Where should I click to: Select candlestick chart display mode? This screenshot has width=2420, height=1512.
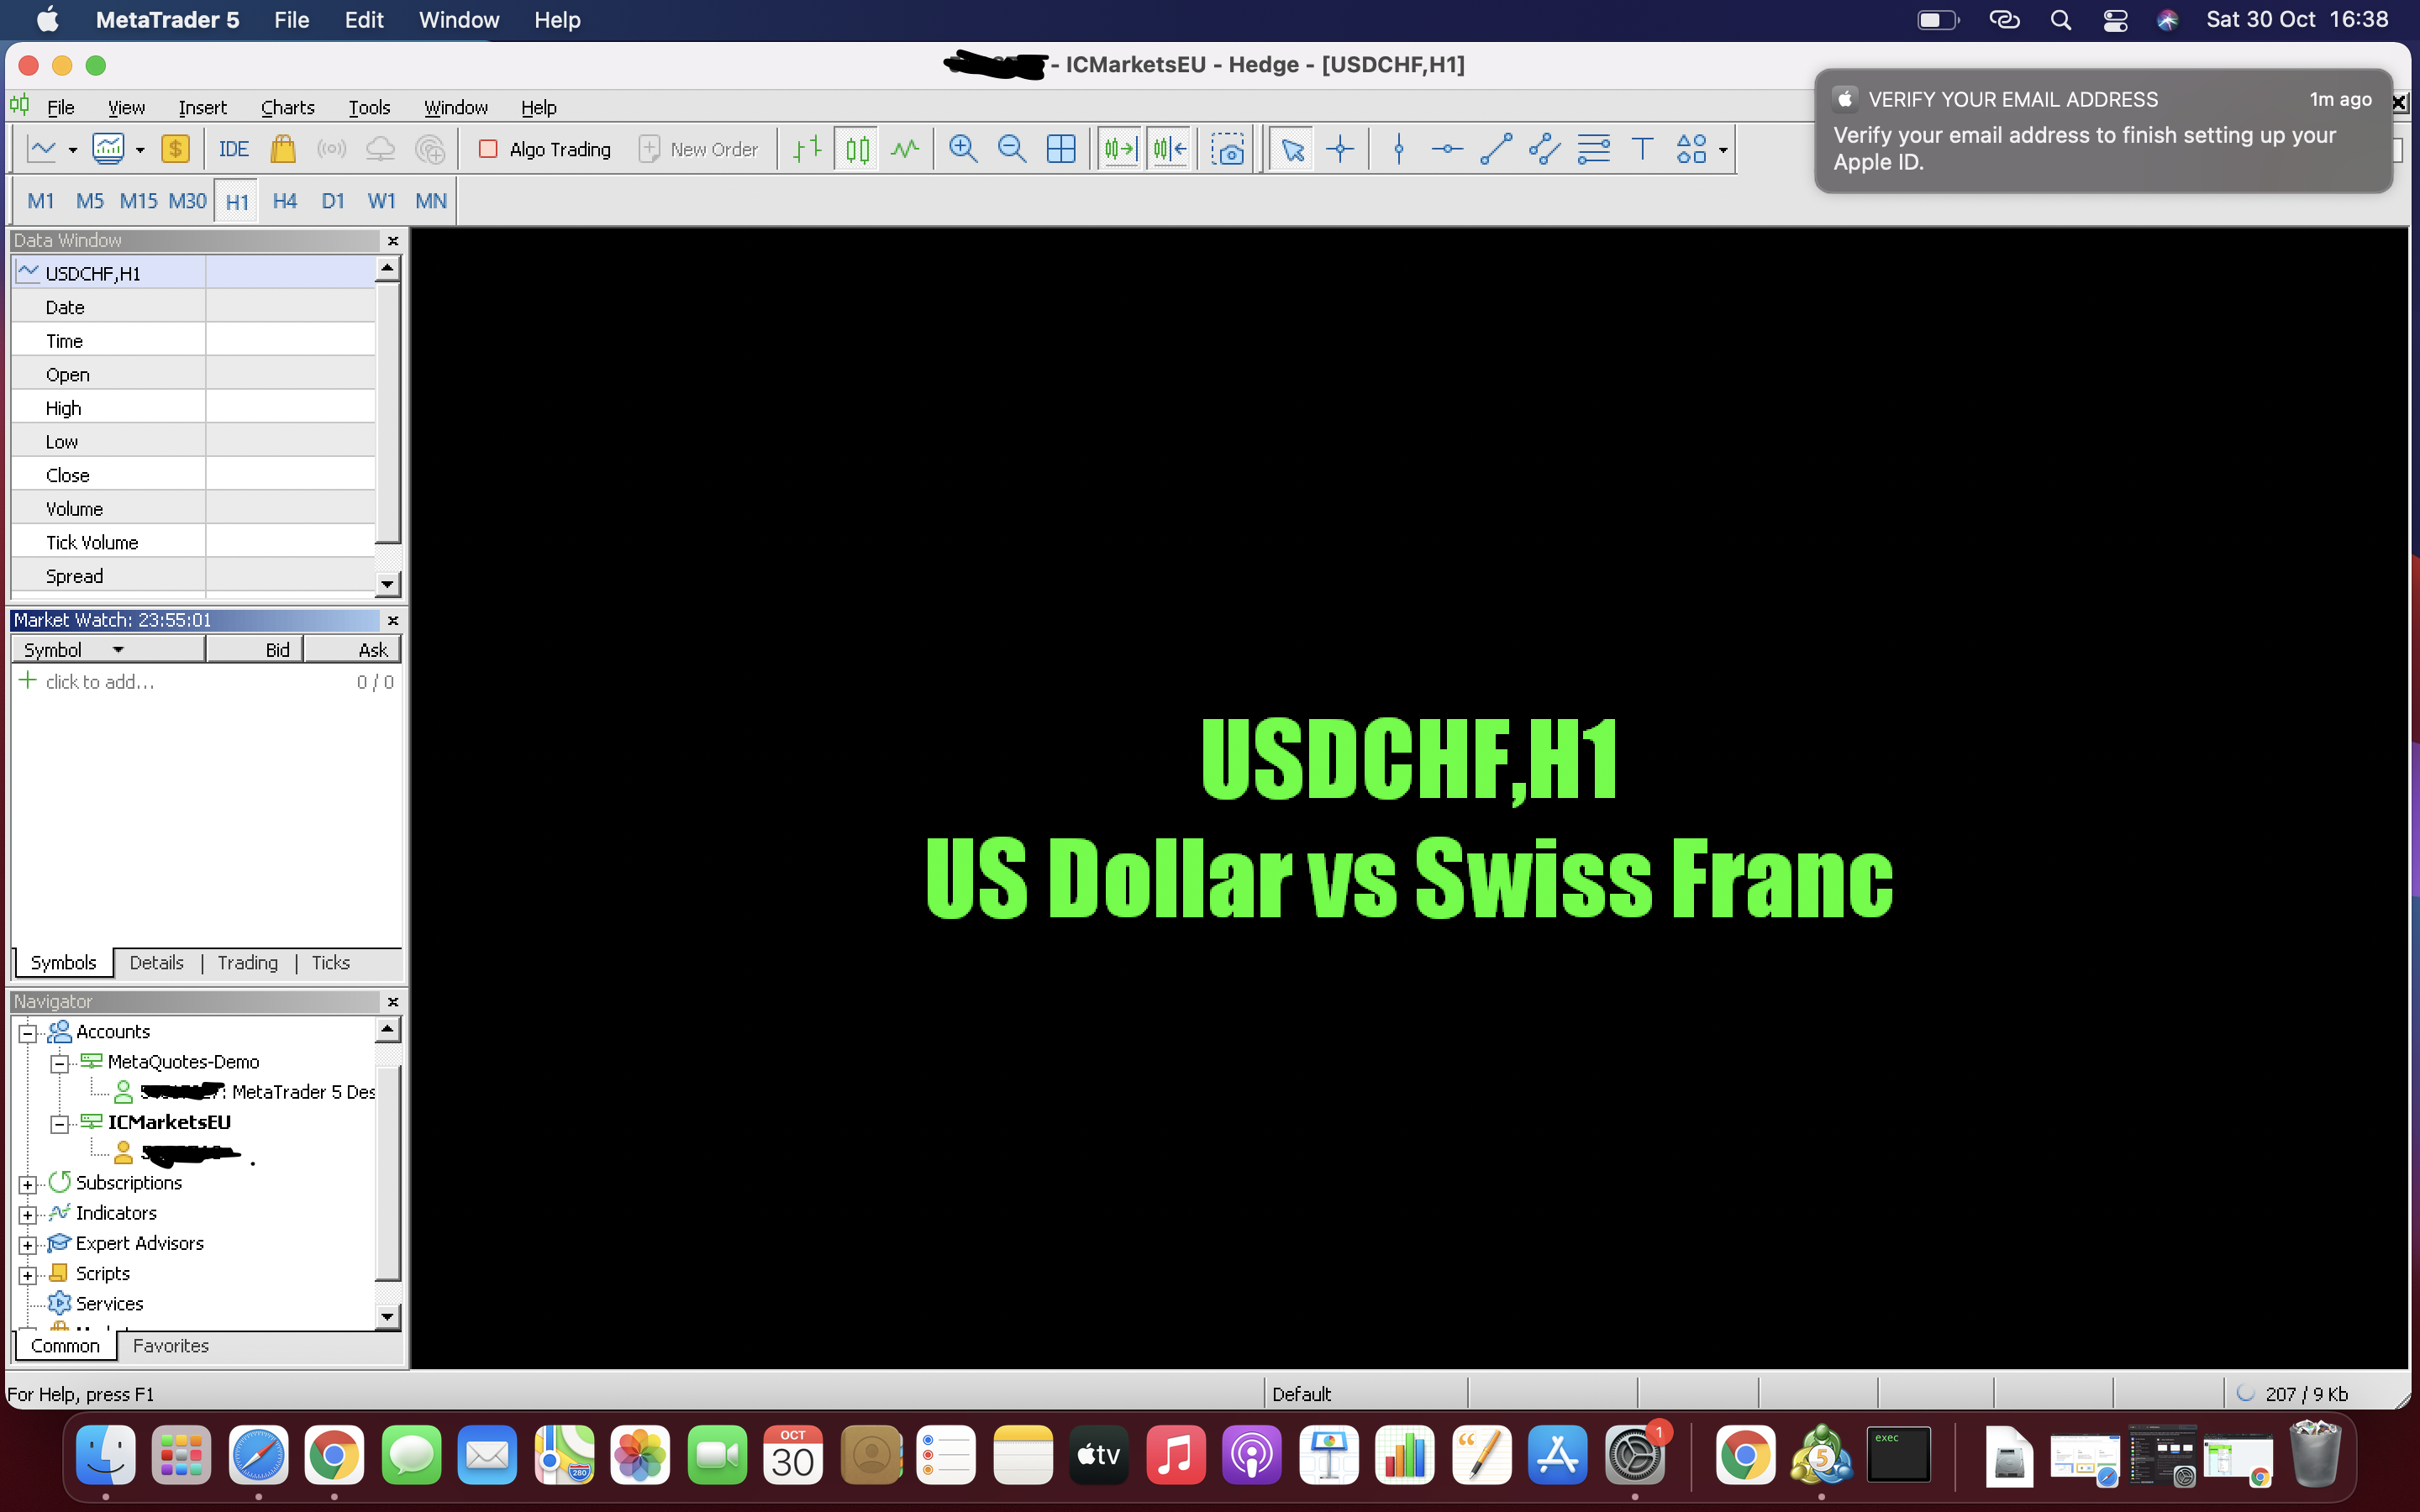(x=857, y=149)
